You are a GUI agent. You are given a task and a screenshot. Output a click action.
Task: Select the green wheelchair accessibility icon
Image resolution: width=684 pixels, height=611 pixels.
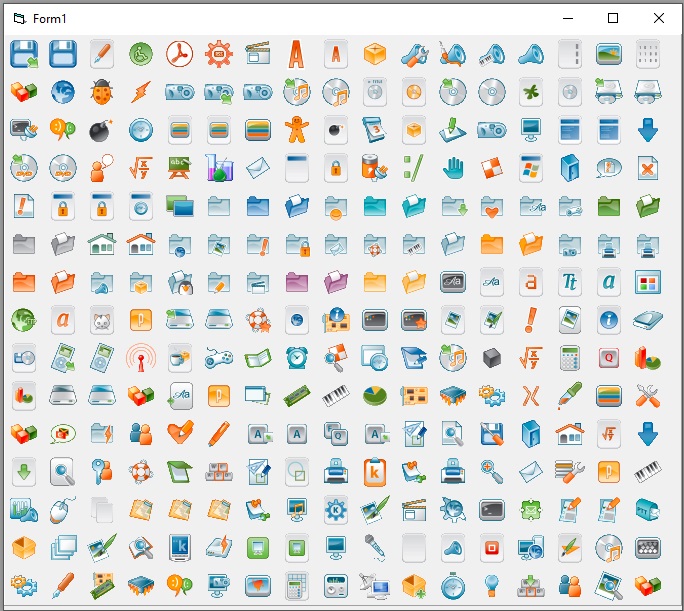141,54
